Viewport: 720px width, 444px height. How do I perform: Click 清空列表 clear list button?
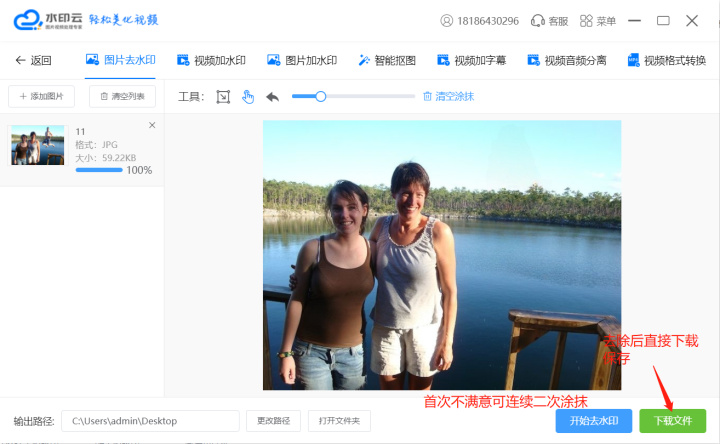point(122,97)
